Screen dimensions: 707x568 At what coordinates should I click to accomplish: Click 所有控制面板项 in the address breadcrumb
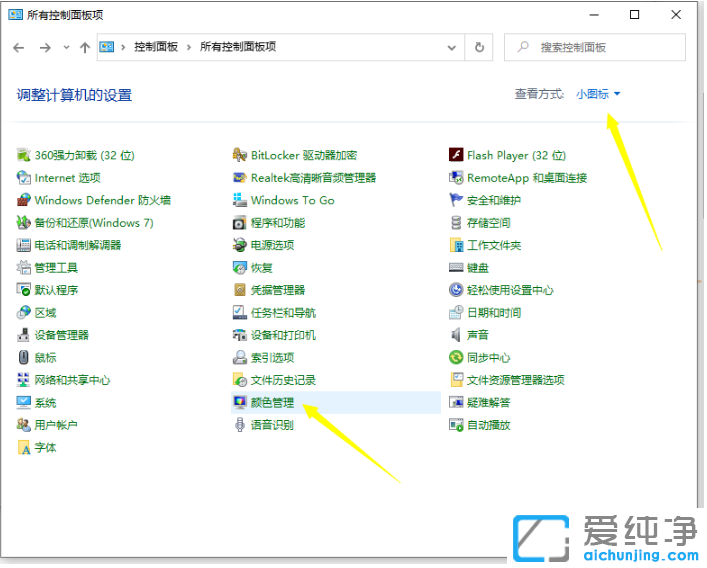click(x=238, y=47)
